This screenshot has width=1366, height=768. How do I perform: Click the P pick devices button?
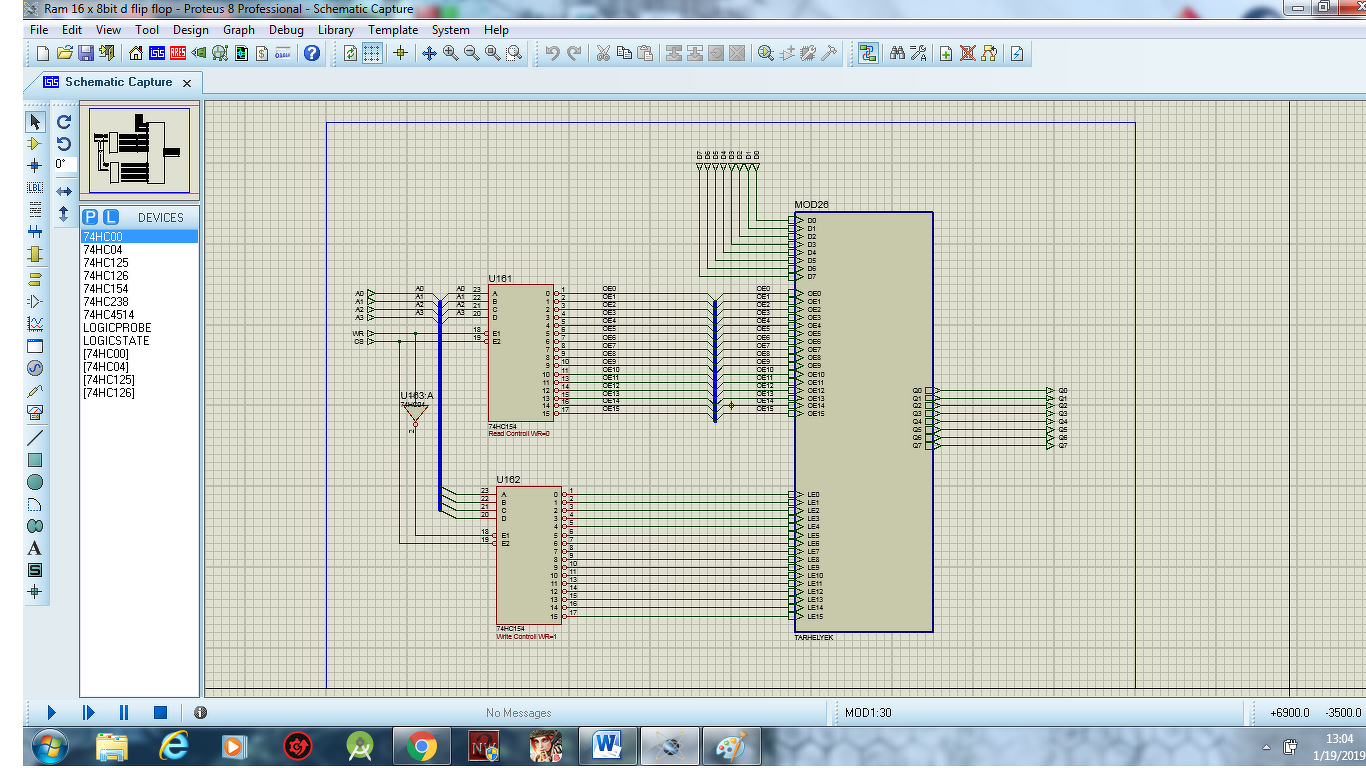(x=90, y=217)
